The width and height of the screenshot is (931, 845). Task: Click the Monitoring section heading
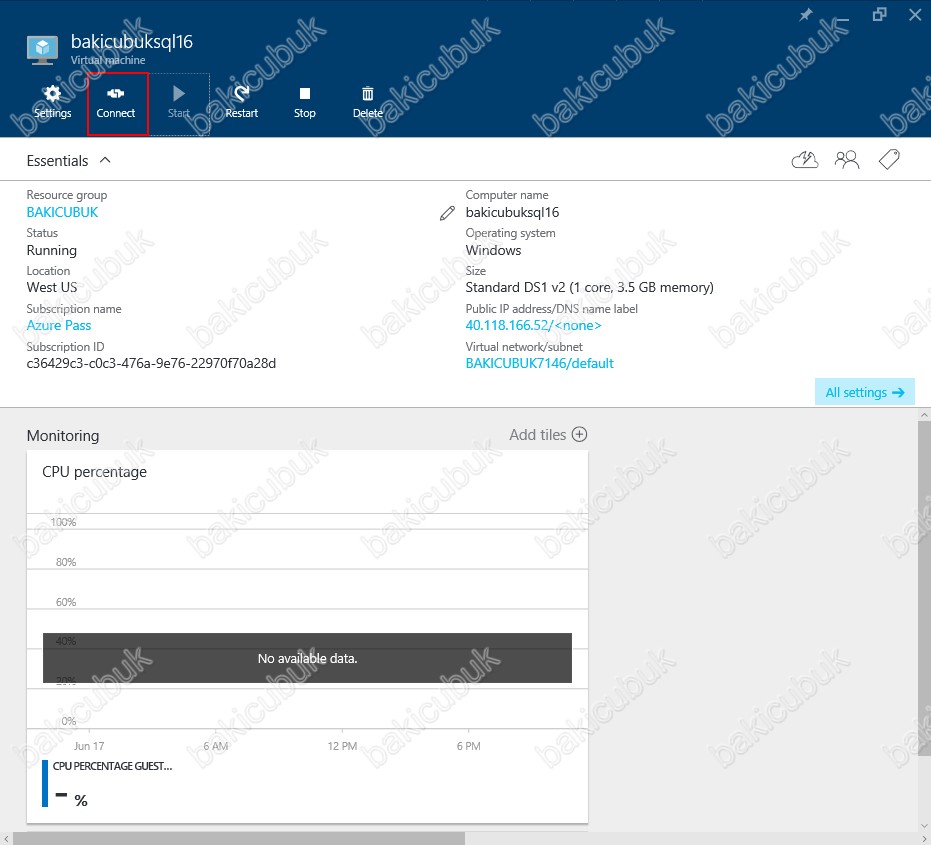point(63,436)
